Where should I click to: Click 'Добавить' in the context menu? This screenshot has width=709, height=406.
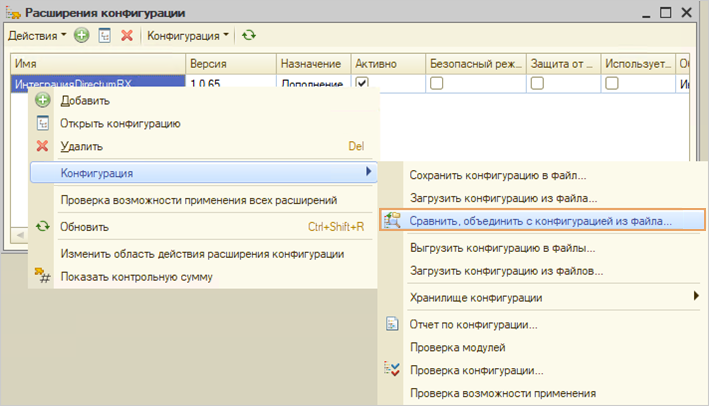[x=85, y=100]
